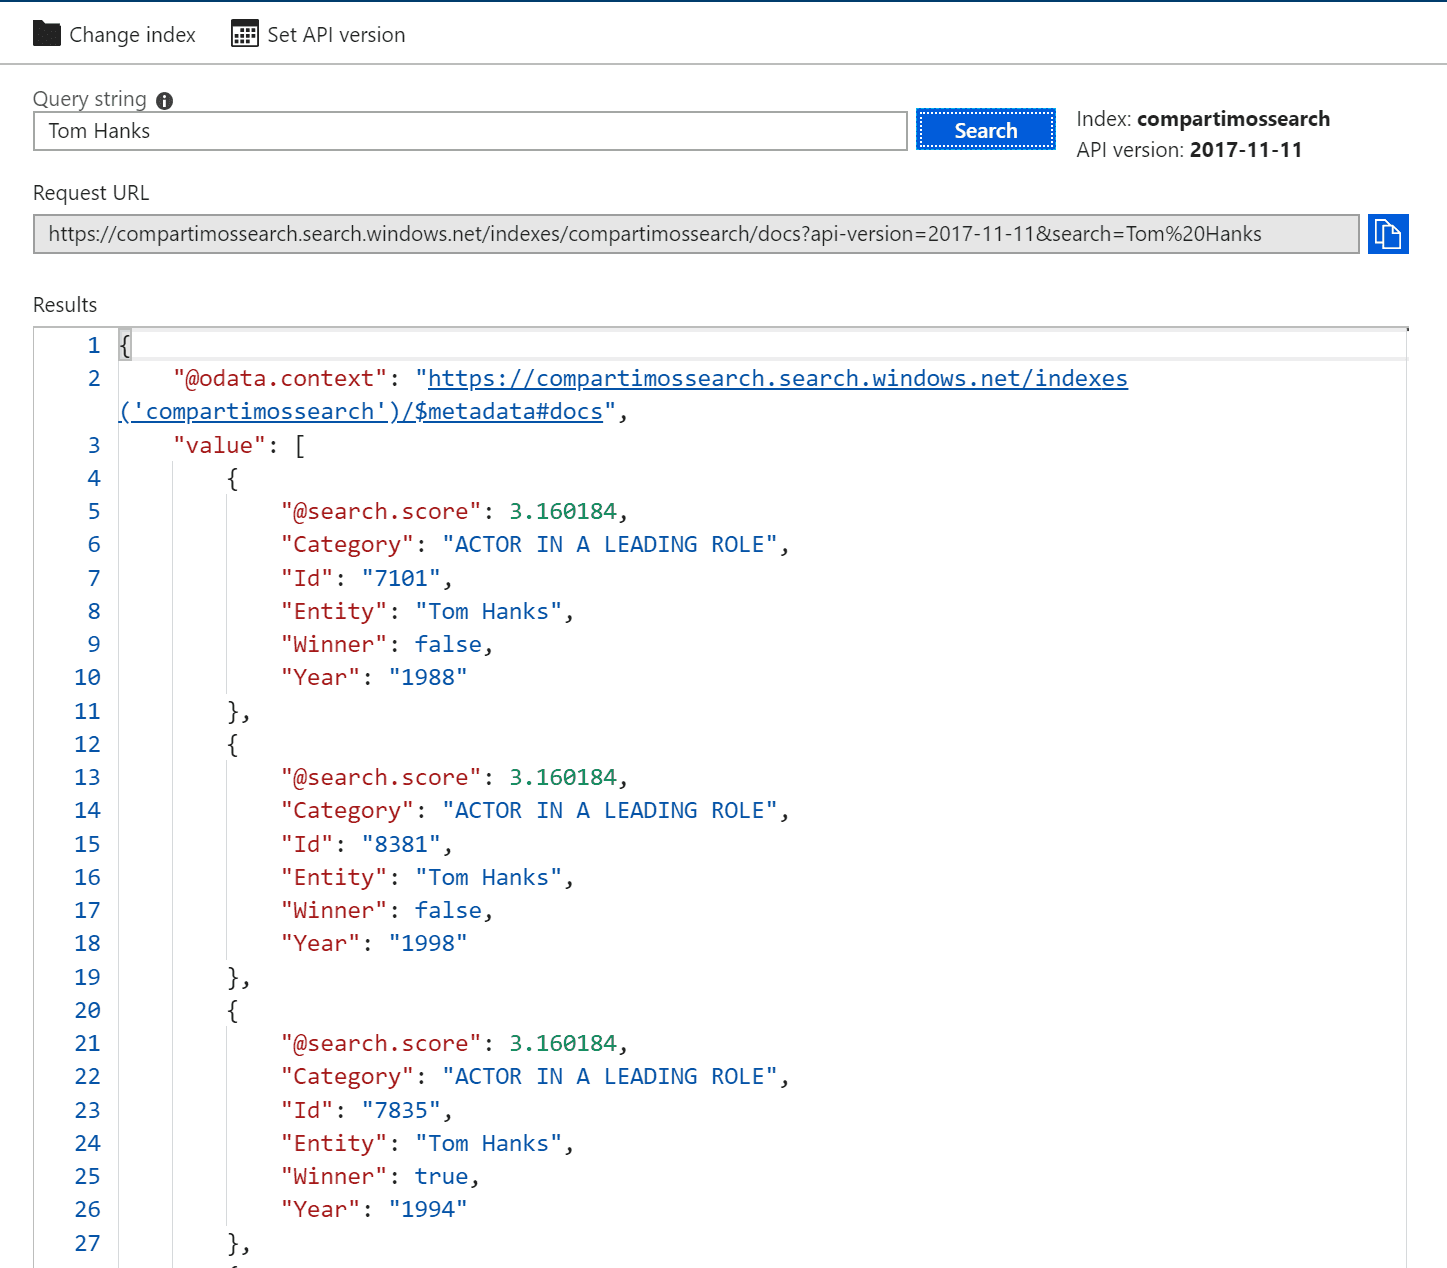Screen dimensions: 1447x1268
Task: Click the Year value "1998"
Action: click(x=428, y=944)
